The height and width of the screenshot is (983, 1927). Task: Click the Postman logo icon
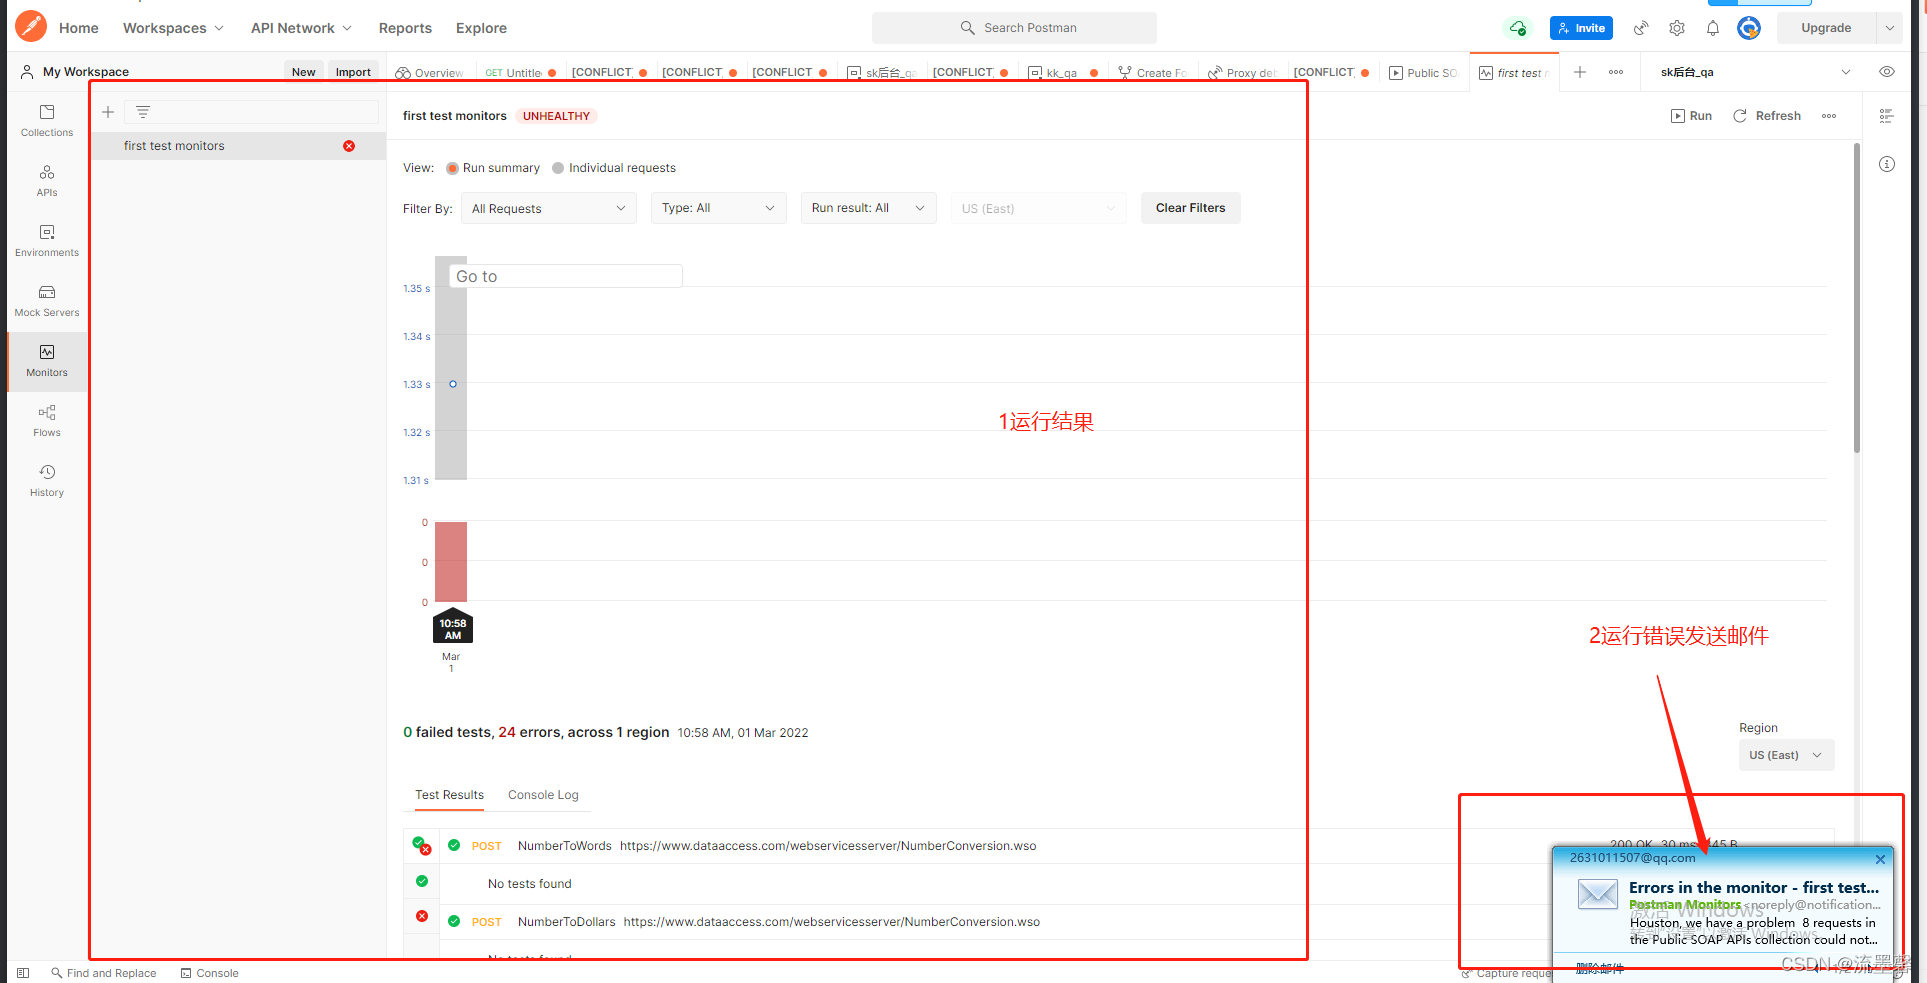point(31,26)
